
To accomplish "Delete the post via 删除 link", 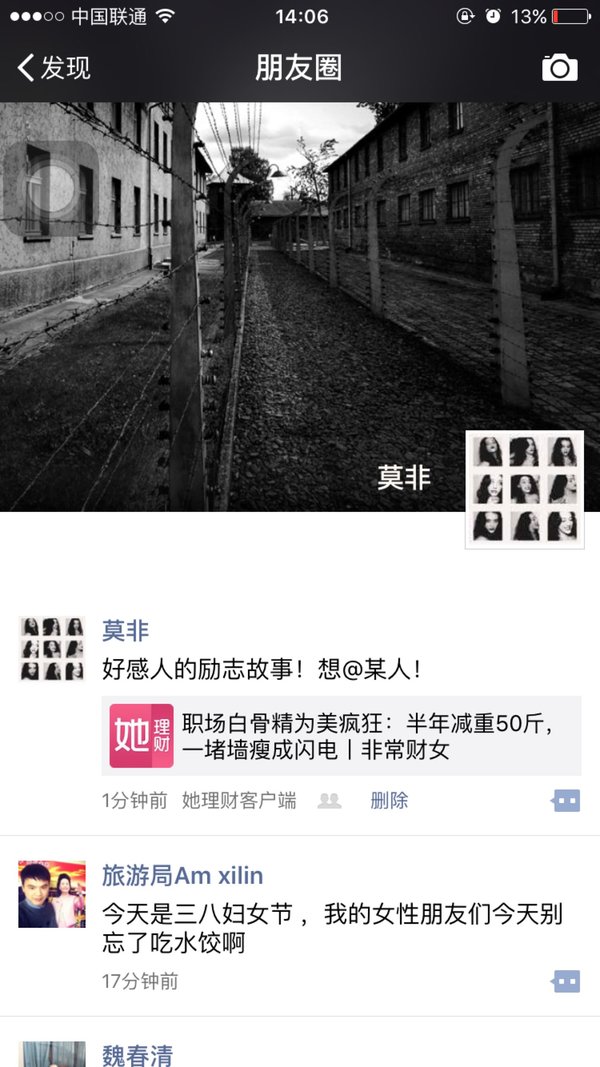I will (389, 801).
